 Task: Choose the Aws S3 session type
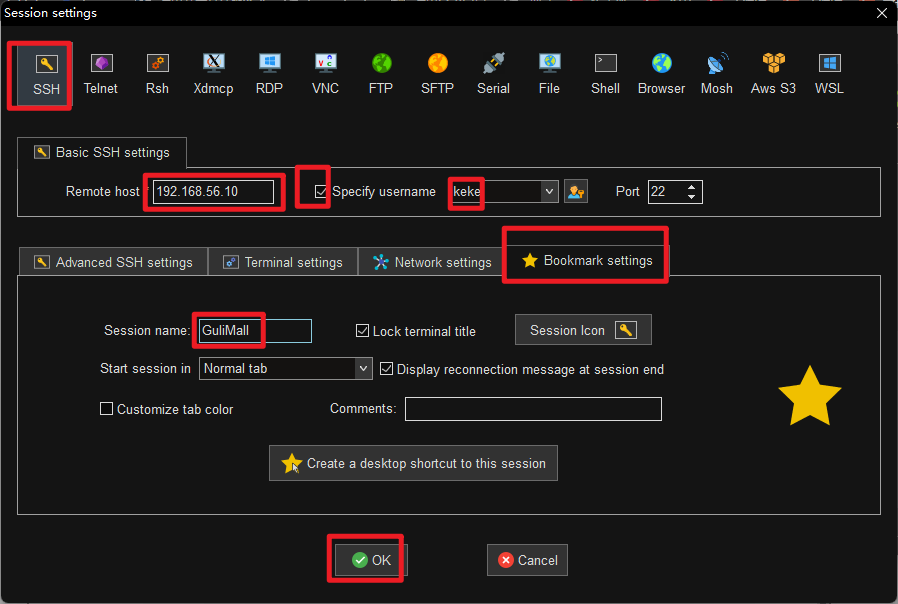pos(773,75)
